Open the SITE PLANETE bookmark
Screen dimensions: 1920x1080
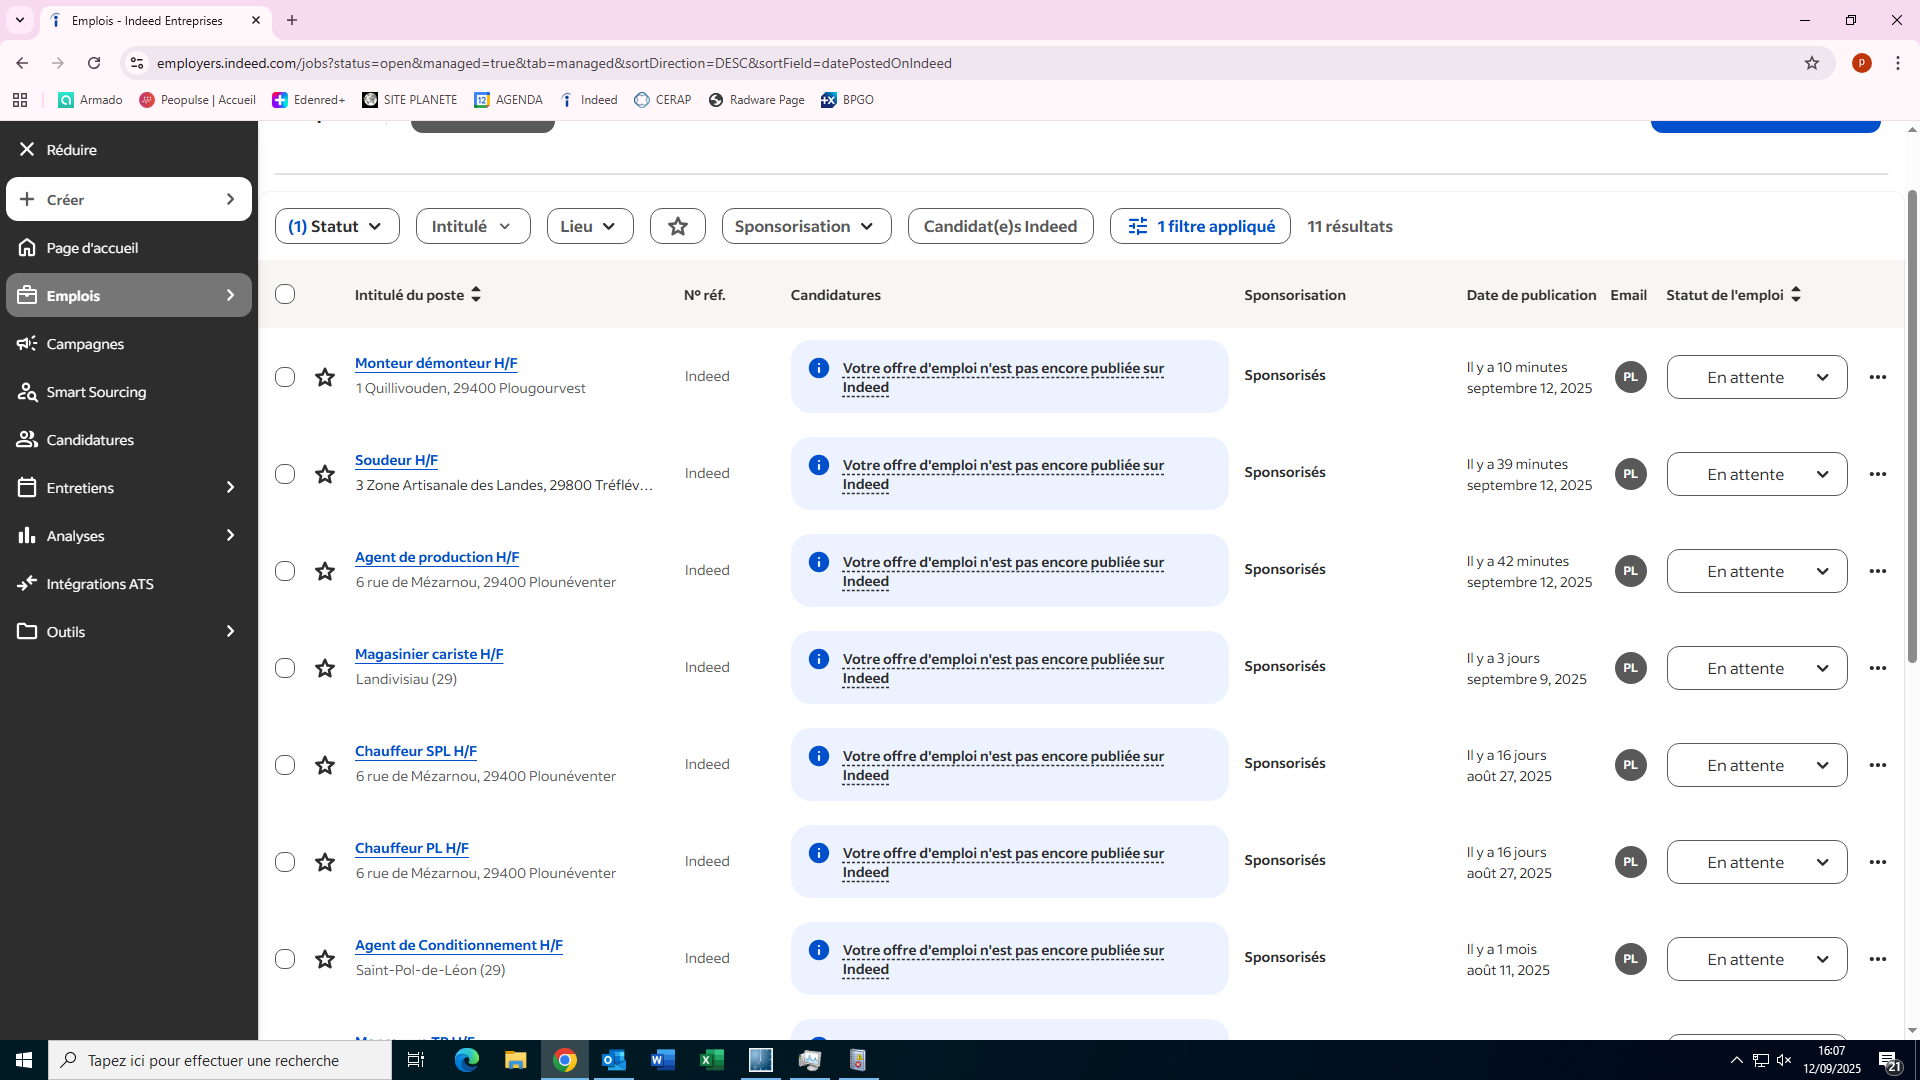click(x=410, y=100)
